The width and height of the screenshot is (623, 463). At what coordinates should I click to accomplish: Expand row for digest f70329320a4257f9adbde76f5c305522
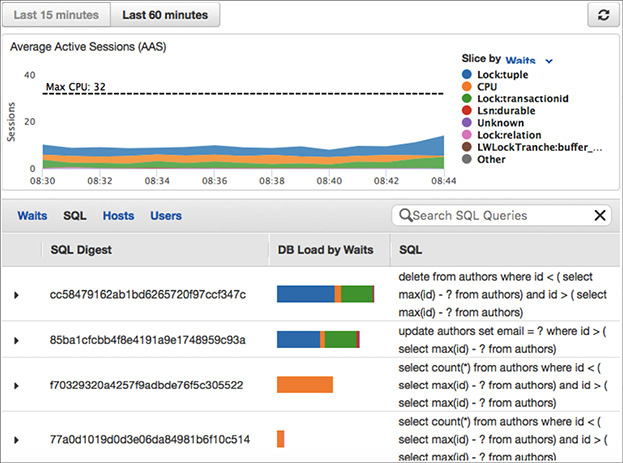click(16, 385)
